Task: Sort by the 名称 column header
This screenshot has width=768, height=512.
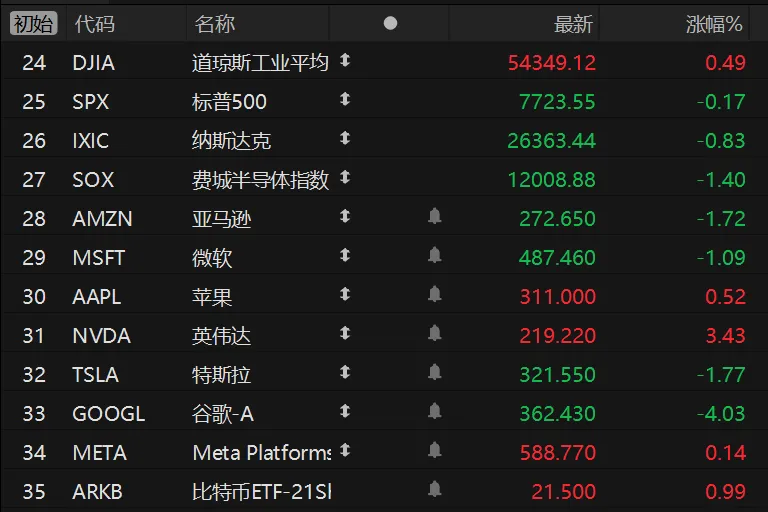Action: pos(215,24)
